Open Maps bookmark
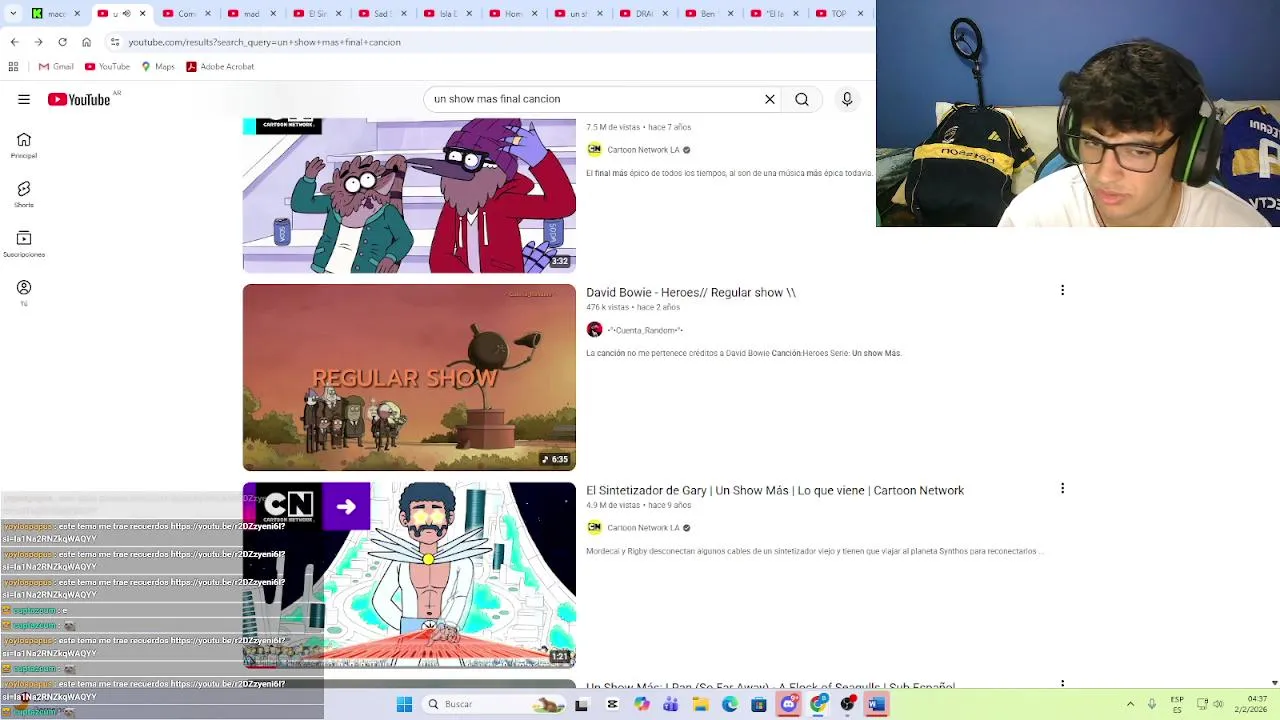1280x720 pixels. (158, 66)
